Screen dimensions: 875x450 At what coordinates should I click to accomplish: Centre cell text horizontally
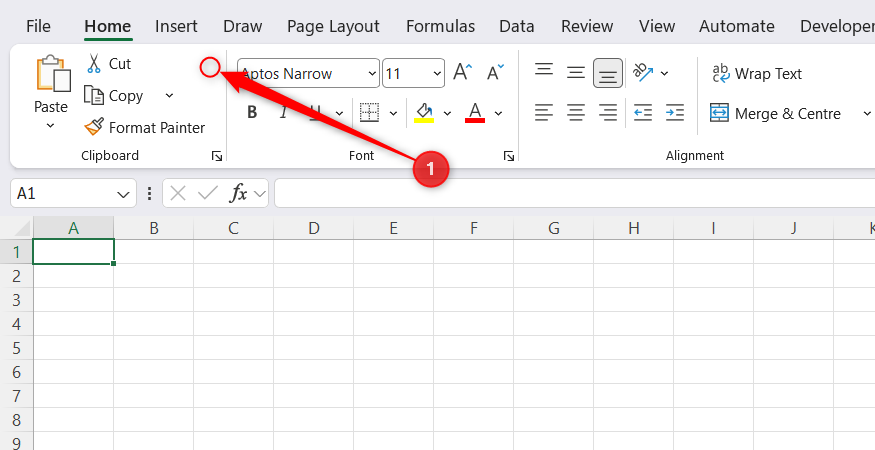pos(576,113)
